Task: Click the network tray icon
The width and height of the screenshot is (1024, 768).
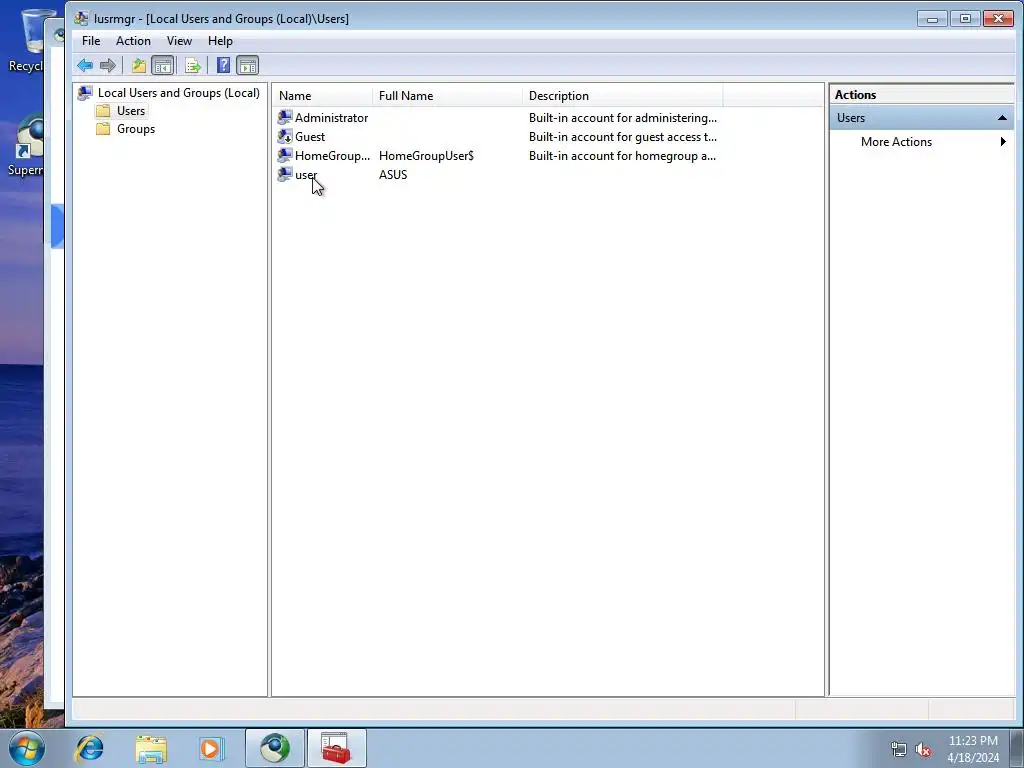Action: coord(899,750)
